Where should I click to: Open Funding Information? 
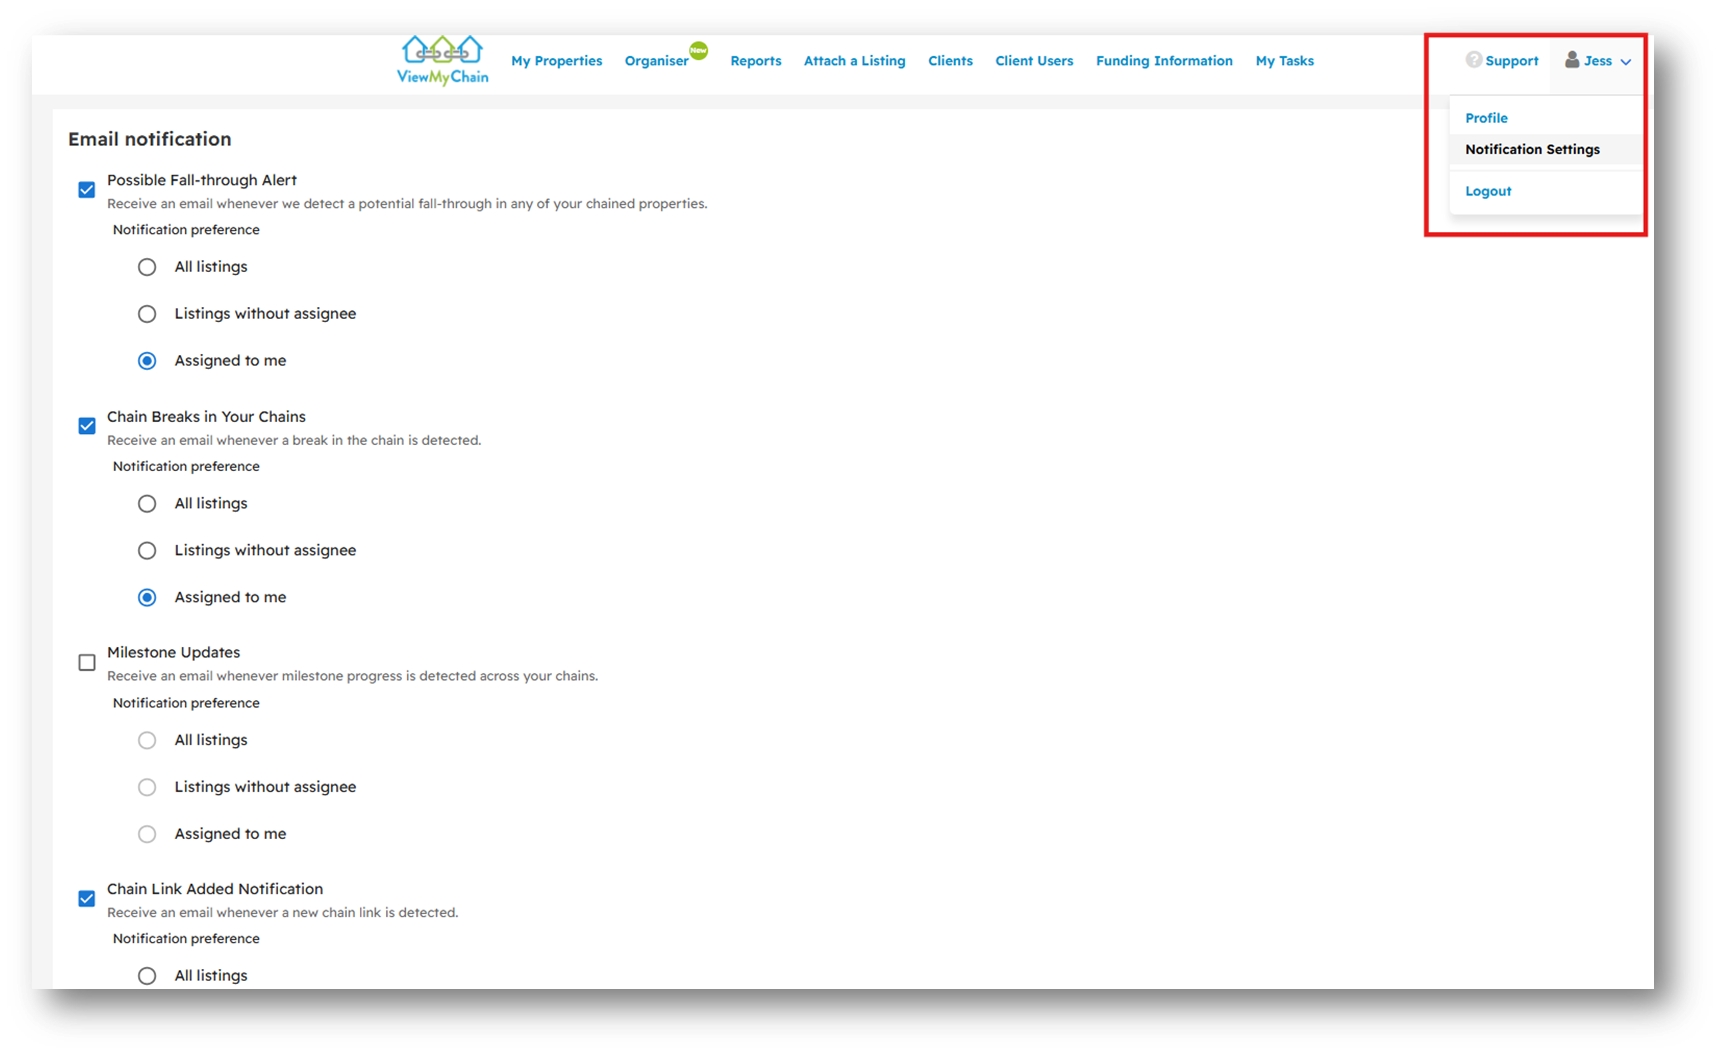[1164, 61]
